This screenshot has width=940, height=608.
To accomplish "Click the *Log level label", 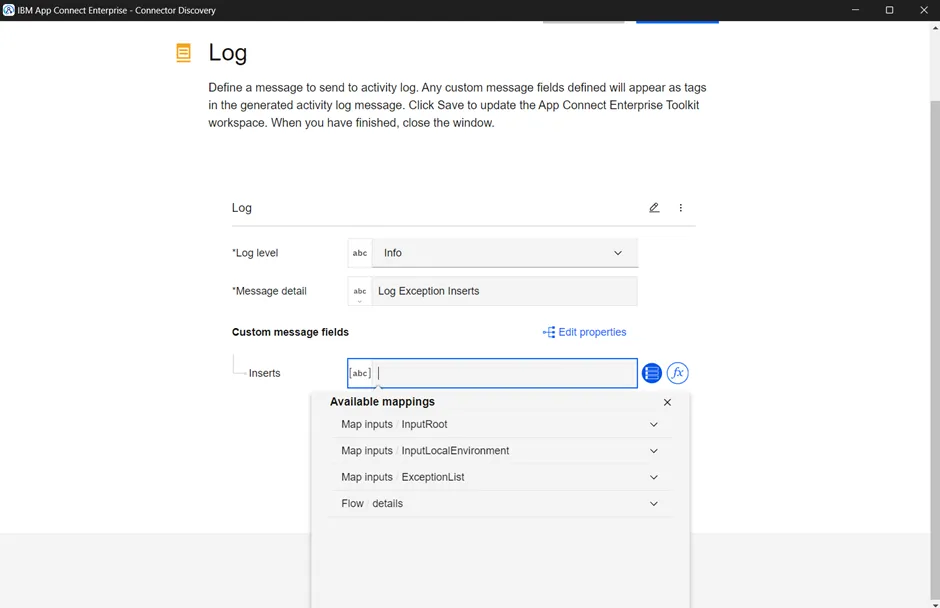I will (255, 253).
